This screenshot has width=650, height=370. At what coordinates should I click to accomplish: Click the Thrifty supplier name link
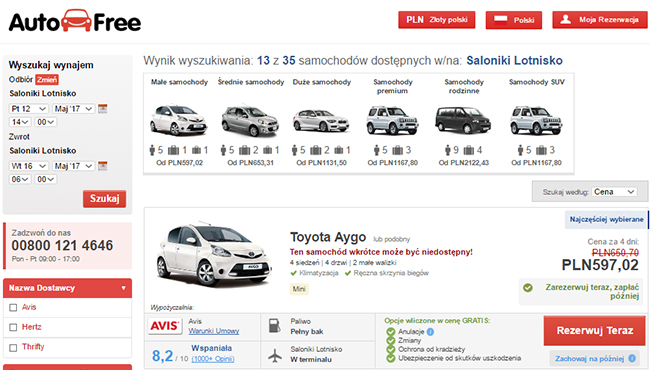[33, 346]
